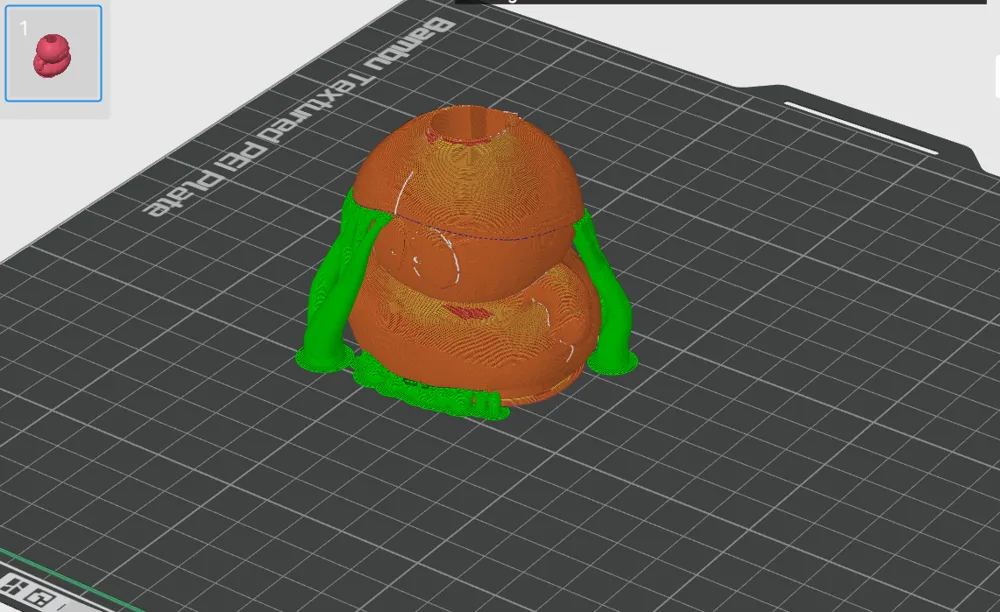The height and width of the screenshot is (612, 1000).
Task: Select the plate 1 thumbnail in sidebar
Action: pos(54,52)
